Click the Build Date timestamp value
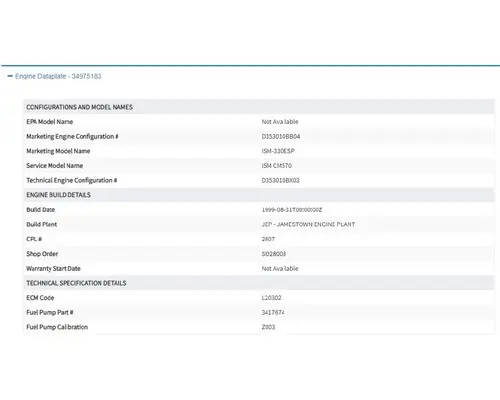The image size is (500, 400). (x=292, y=210)
